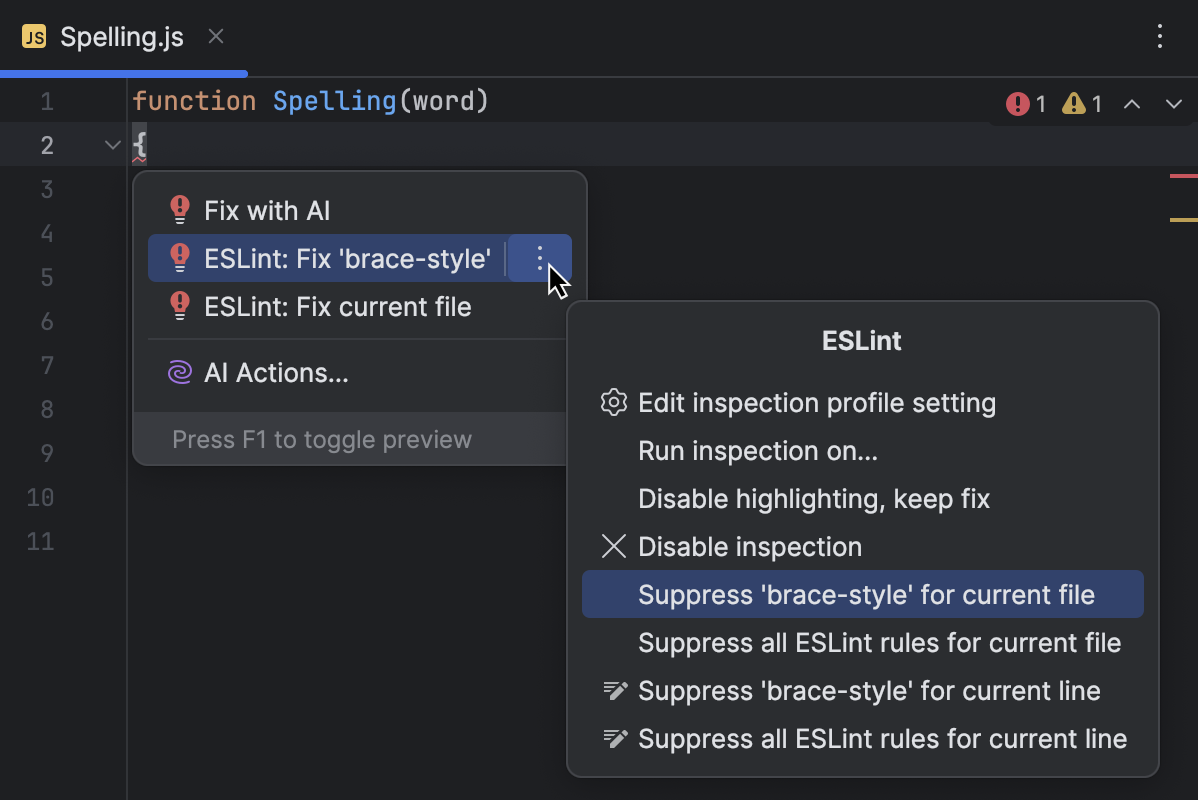Image resolution: width=1198 pixels, height=800 pixels.
Task: Open the editor kebab menu at top right
Action: 1159,37
